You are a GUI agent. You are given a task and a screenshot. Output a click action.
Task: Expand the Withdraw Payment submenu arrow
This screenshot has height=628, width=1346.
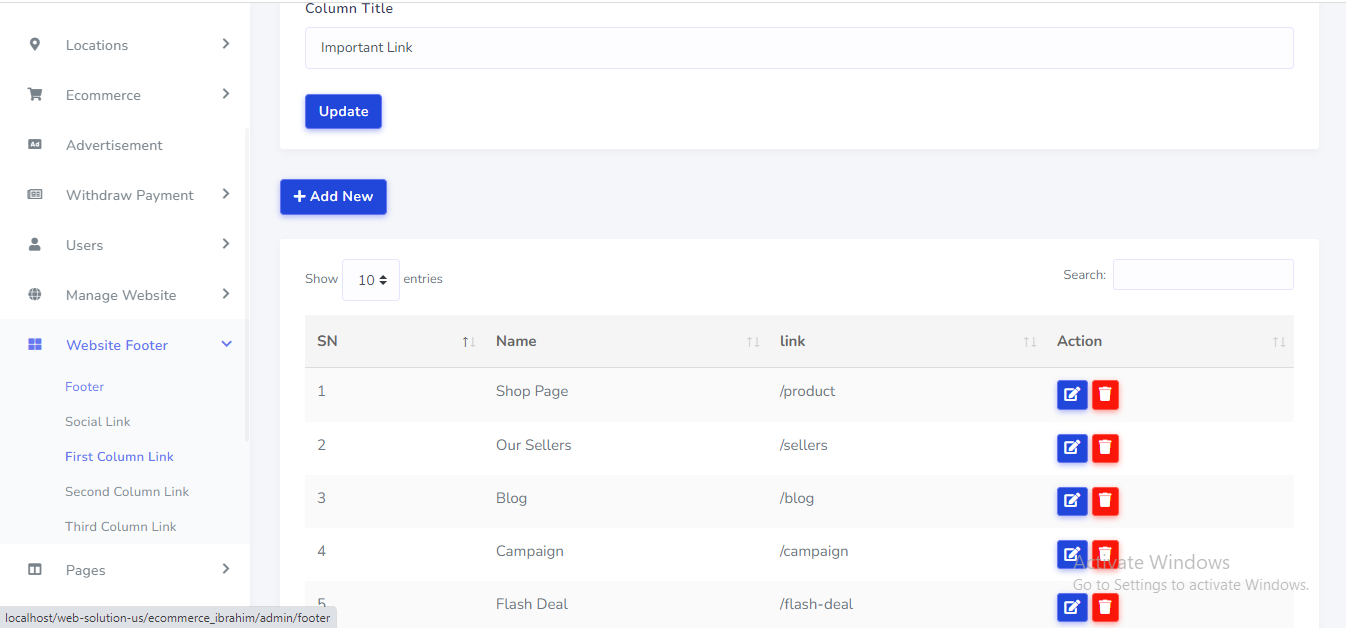[226, 194]
